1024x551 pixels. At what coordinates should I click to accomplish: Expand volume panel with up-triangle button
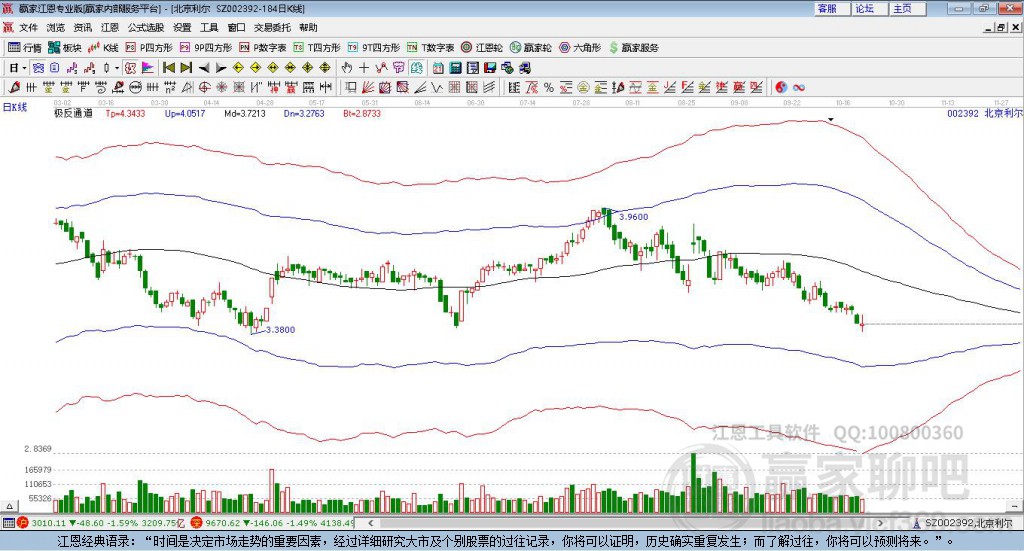pos(9,506)
